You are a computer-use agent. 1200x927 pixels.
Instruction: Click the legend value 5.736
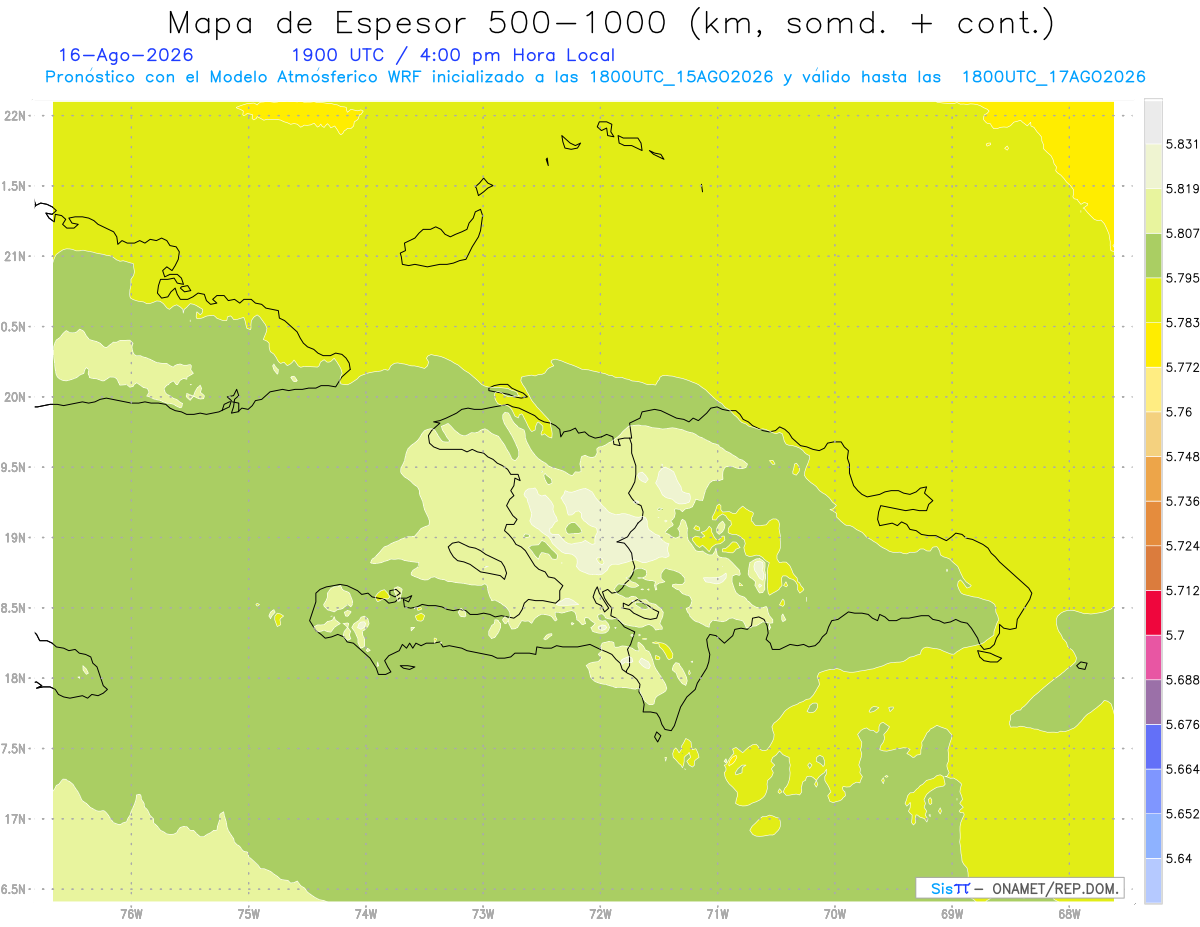(1182, 501)
